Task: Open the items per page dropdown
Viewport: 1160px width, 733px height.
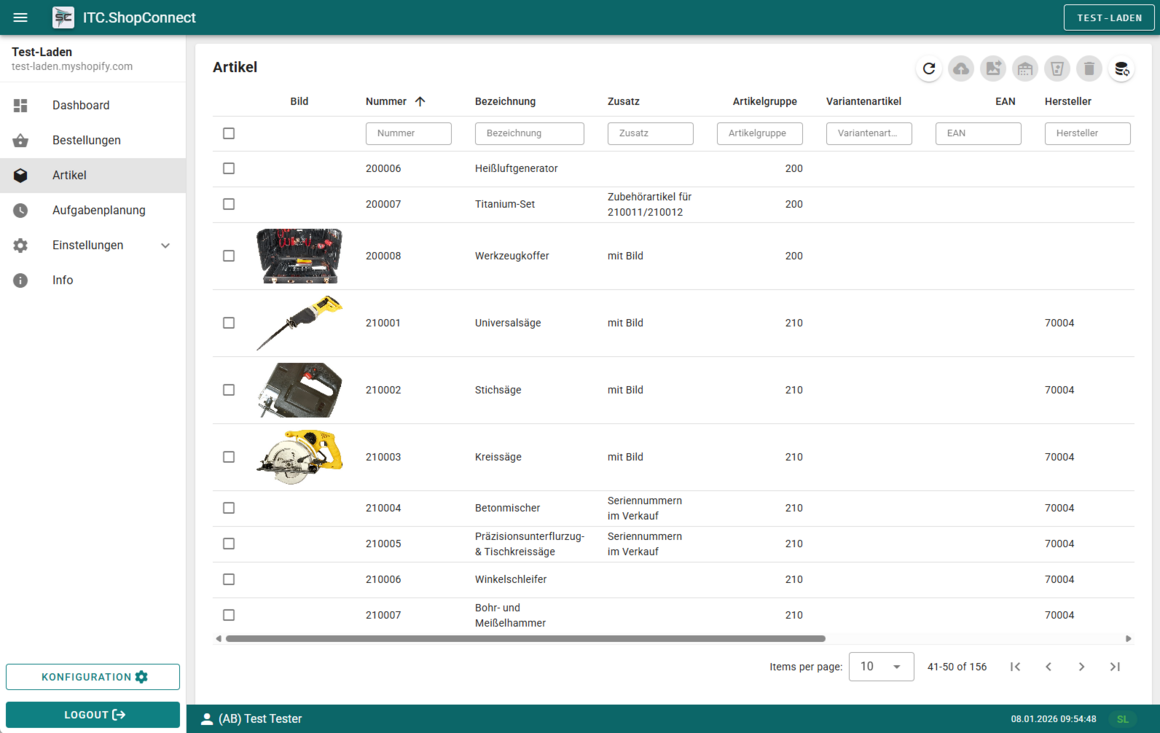Action: 880,667
